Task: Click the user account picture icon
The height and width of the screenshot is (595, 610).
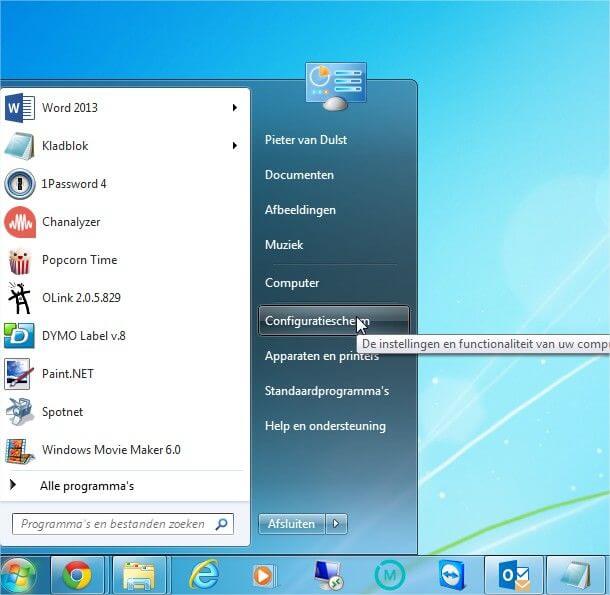Action: (336, 86)
